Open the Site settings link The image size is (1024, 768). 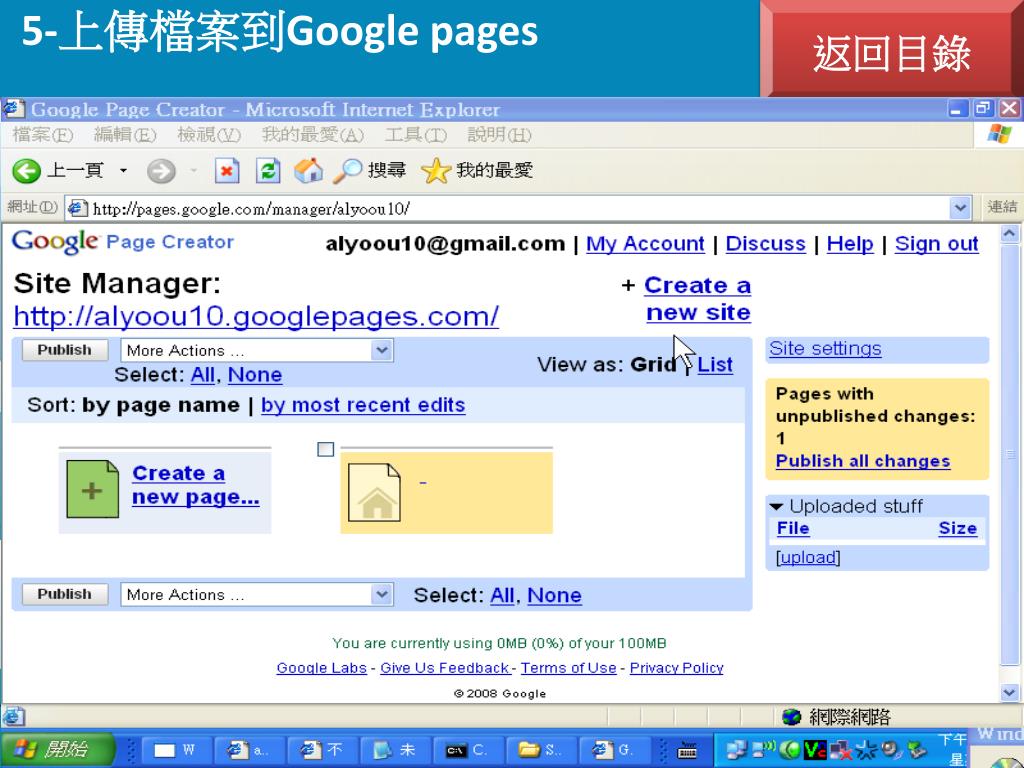click(x=825, y=349)
